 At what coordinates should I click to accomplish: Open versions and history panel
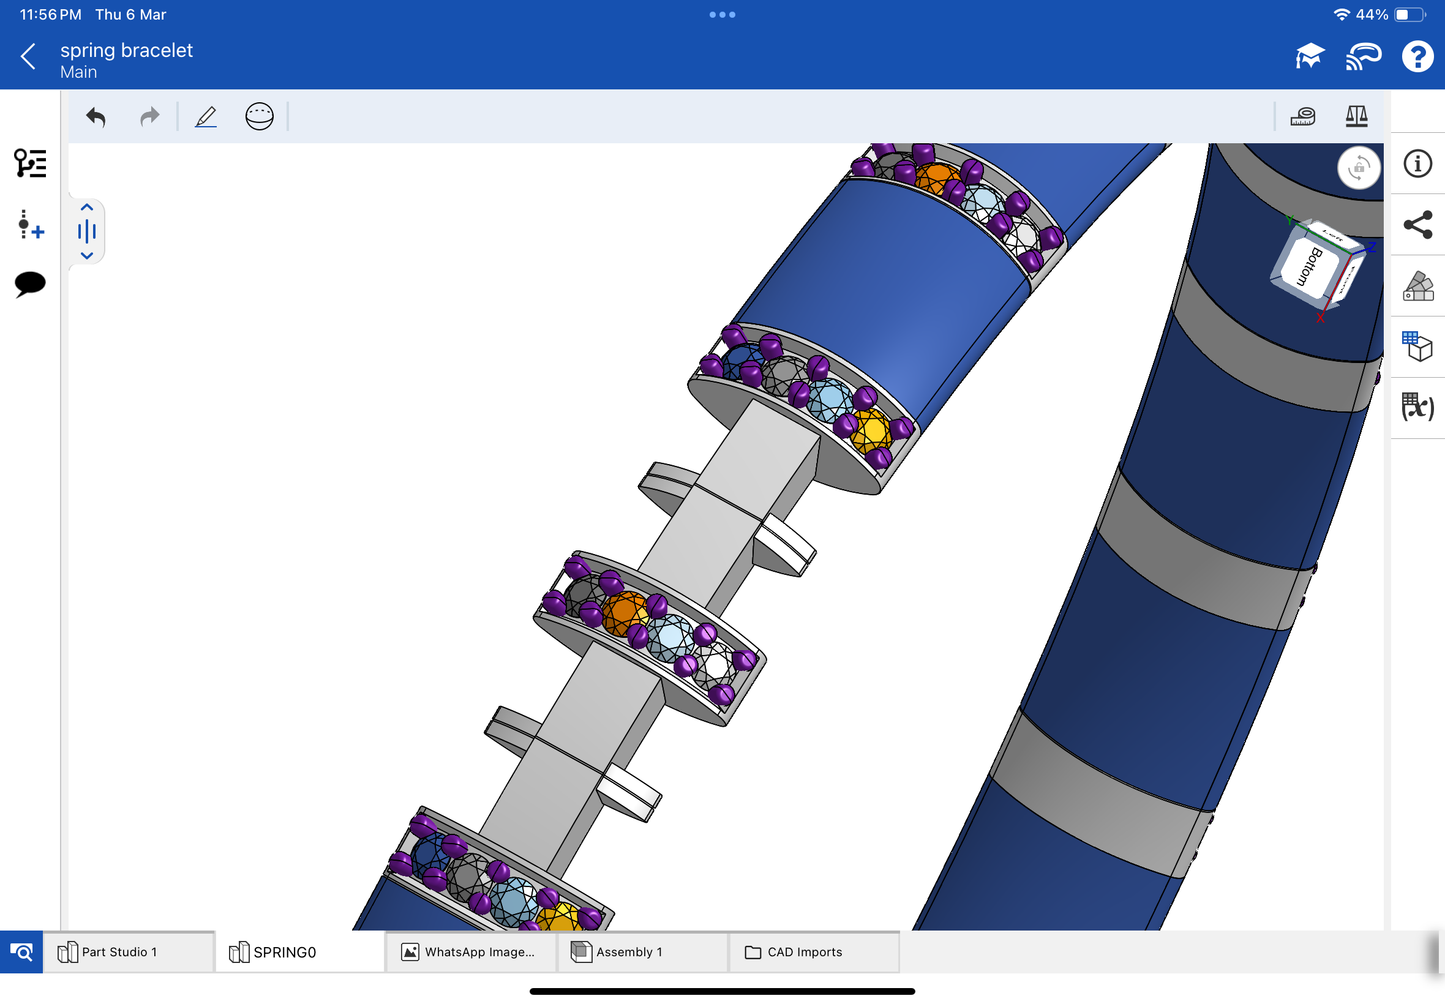coord(30,163)
